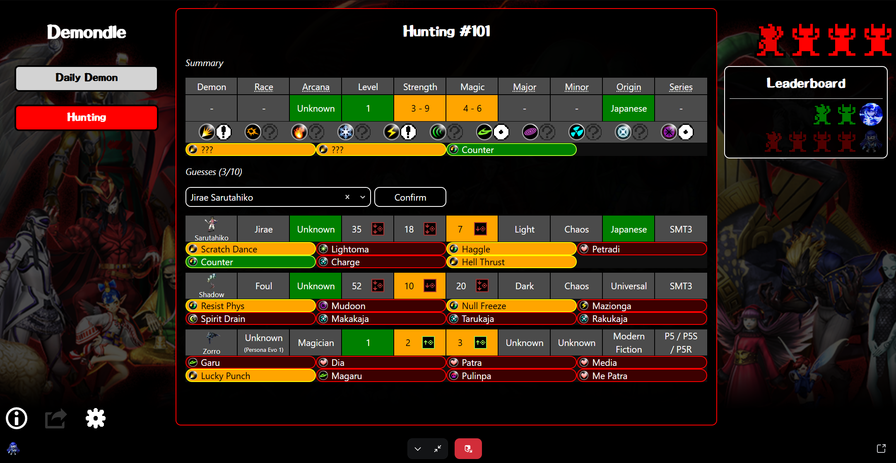Viewport: 896px width, 463px height.
Task: Click the Shadow demon sprite
Action: click(211, 281)
